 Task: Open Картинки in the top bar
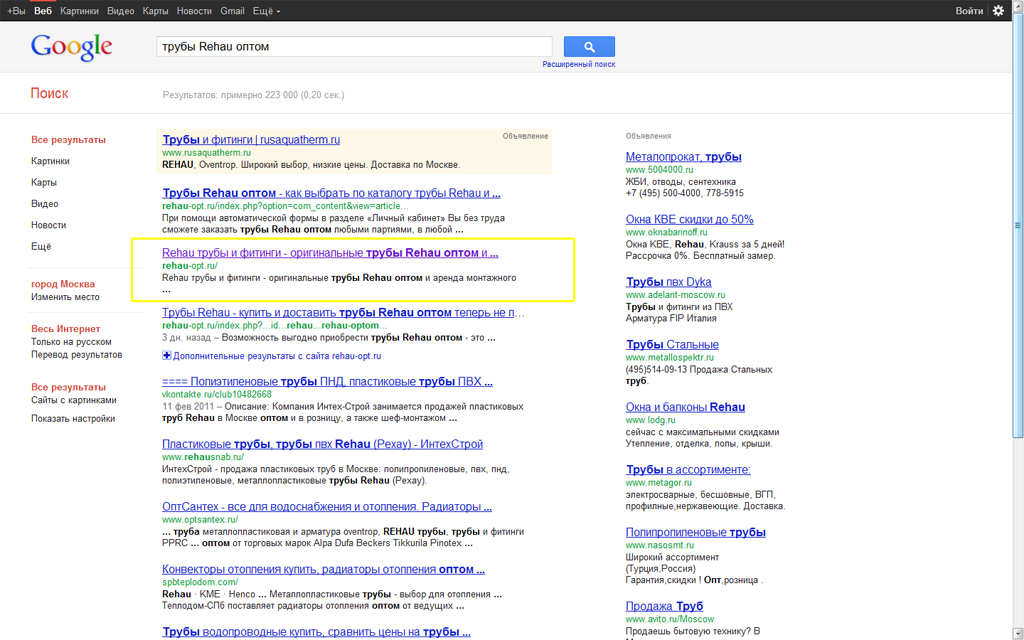point(80,11)
